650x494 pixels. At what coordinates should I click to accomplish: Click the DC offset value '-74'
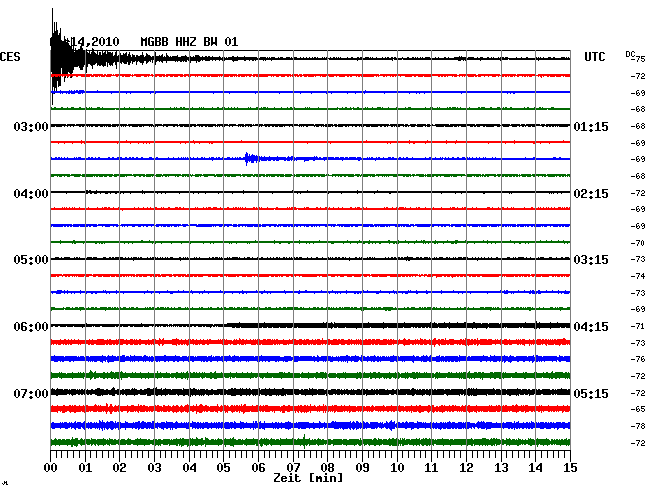638,276
